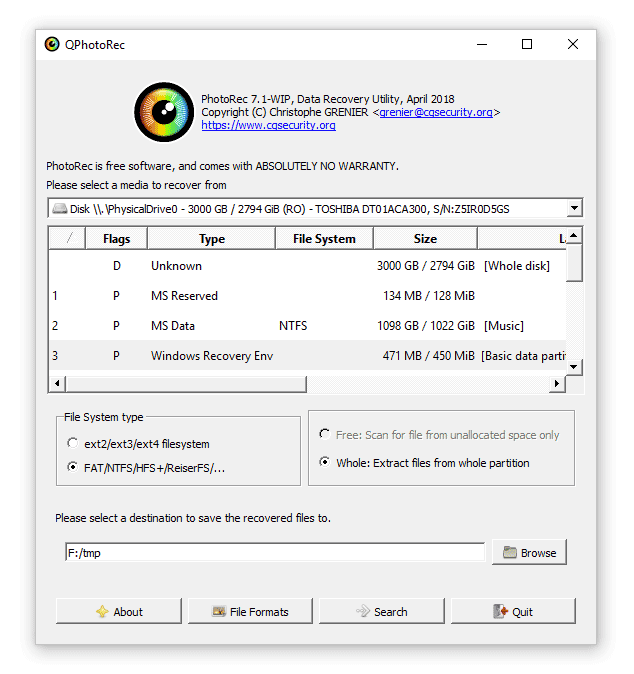The image size is (634, 674).
Task: Click the Quit button
Action: (x=513, y=611)
